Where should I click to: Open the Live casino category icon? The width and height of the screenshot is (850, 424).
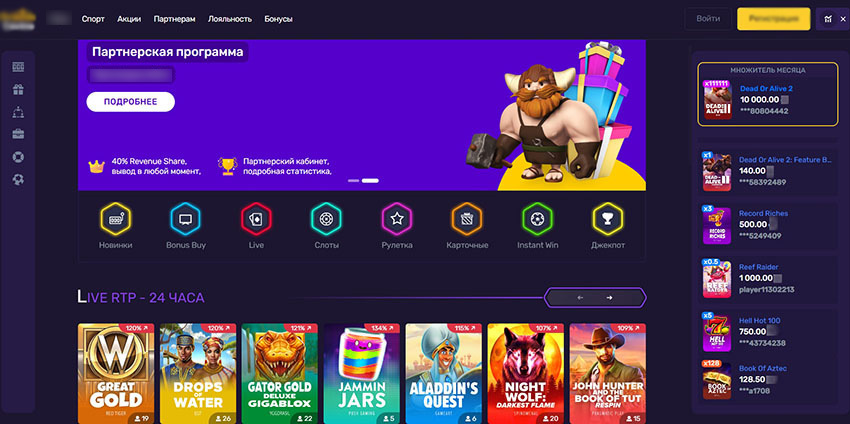256,218
